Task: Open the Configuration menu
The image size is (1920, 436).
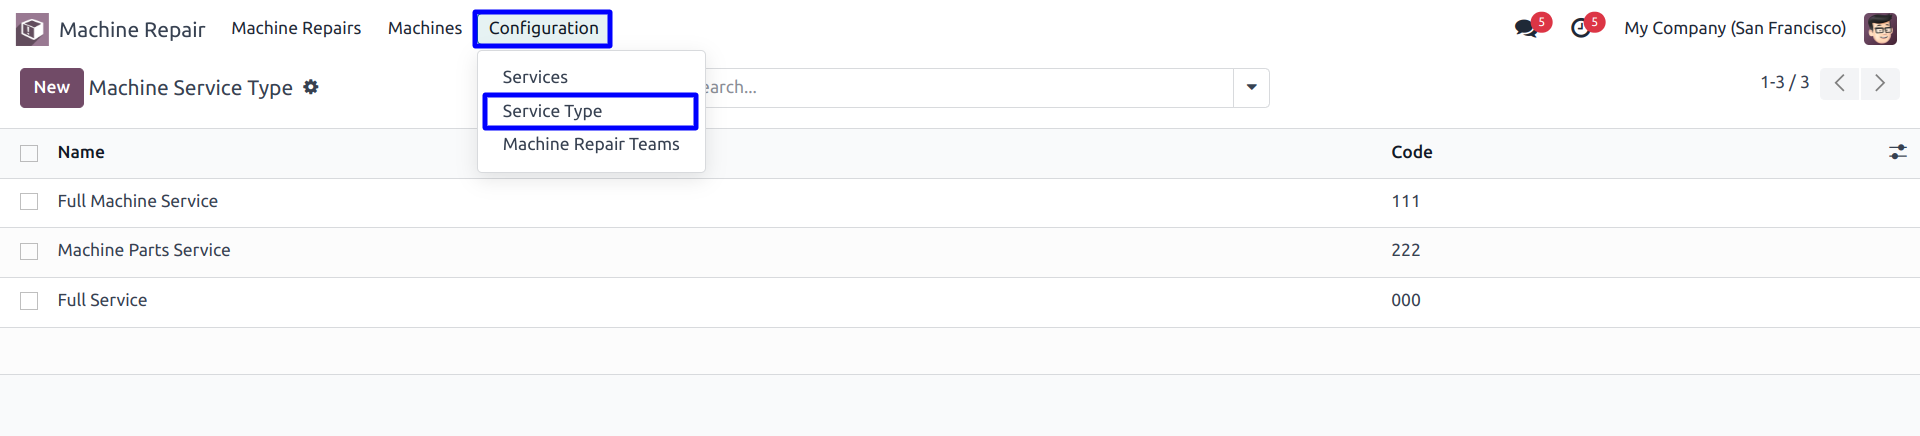Action: [543, 28]
